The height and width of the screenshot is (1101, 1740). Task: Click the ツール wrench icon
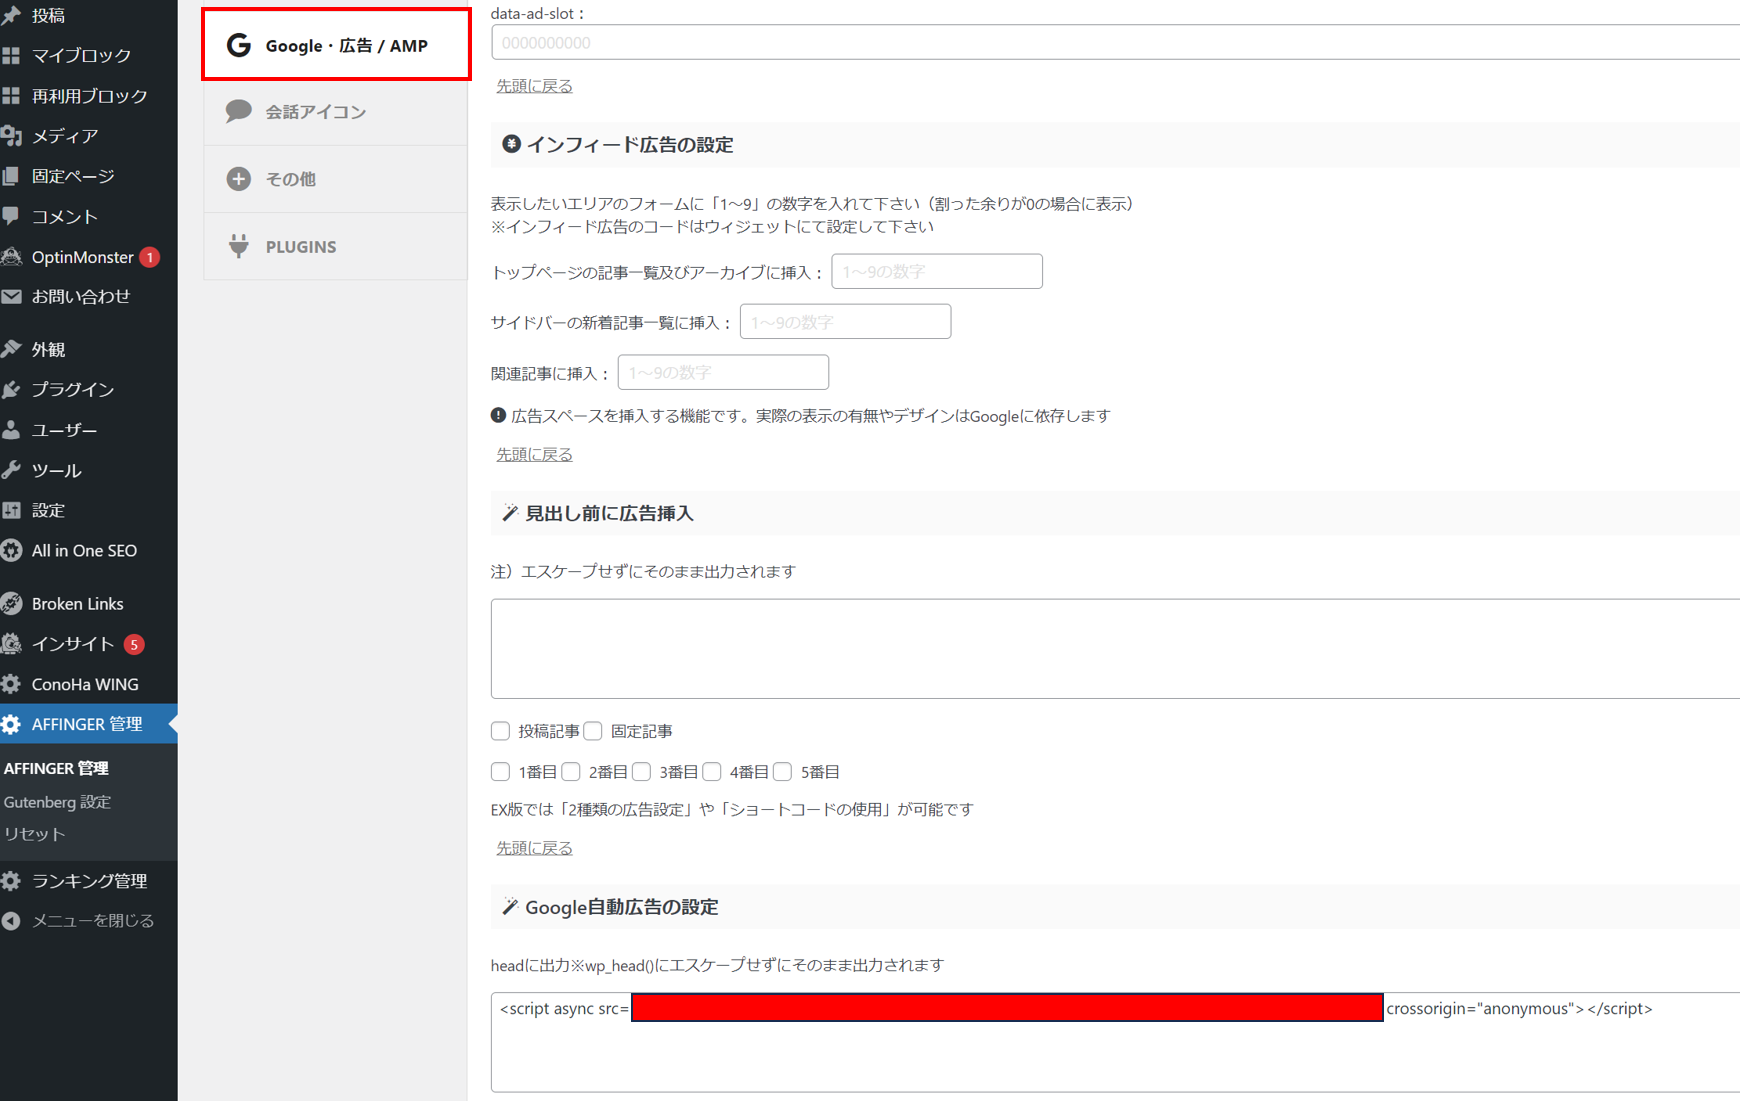pyautogui.click(x=11, y=470)
